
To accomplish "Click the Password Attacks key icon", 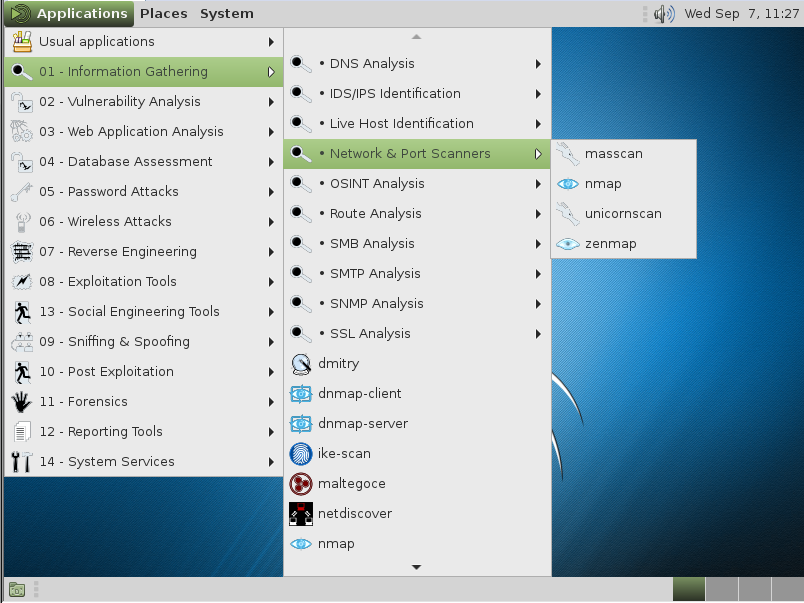I will (x=22, y=191).
